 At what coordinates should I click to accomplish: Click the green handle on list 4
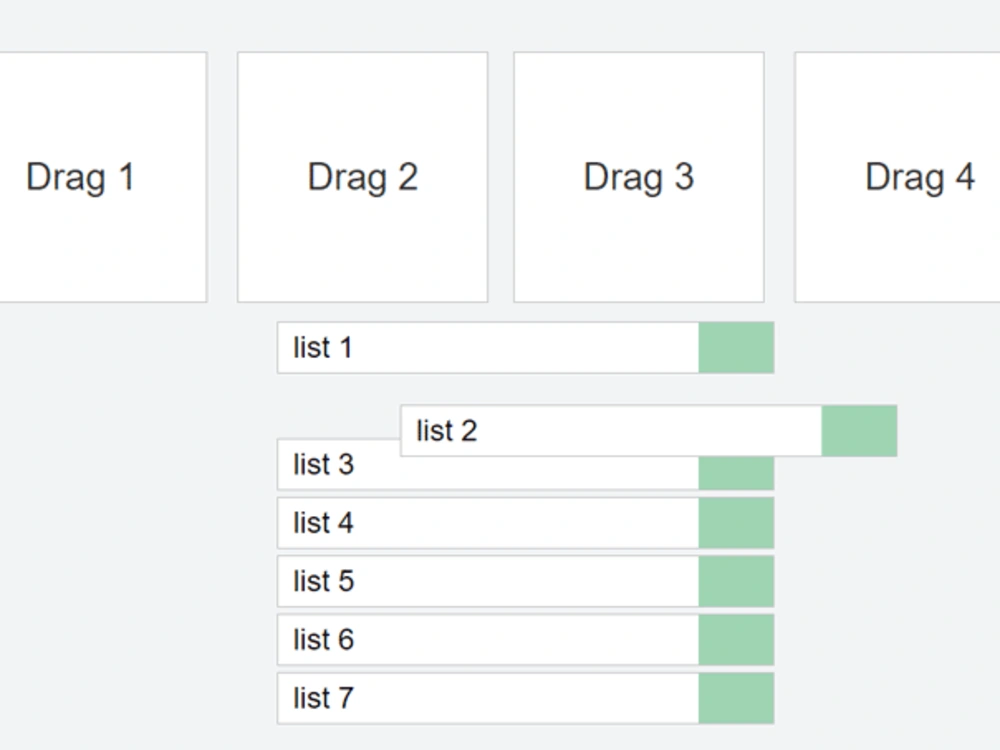(x=736, y=523)
